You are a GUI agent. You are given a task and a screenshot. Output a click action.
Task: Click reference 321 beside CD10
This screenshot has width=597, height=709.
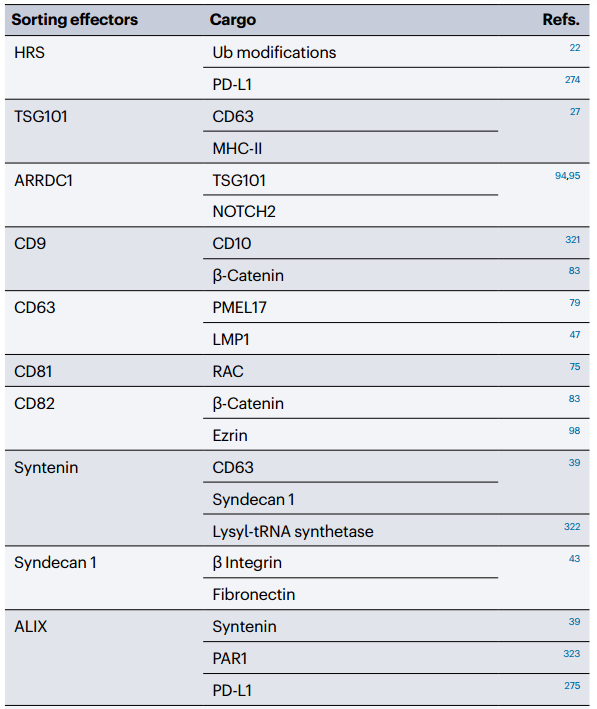pyautogui.click(x=572, y=240)
